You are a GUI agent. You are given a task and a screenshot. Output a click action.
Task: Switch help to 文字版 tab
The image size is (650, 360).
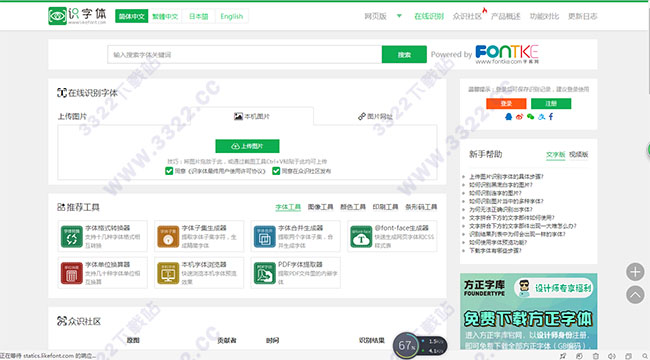[x=555, y=155]
